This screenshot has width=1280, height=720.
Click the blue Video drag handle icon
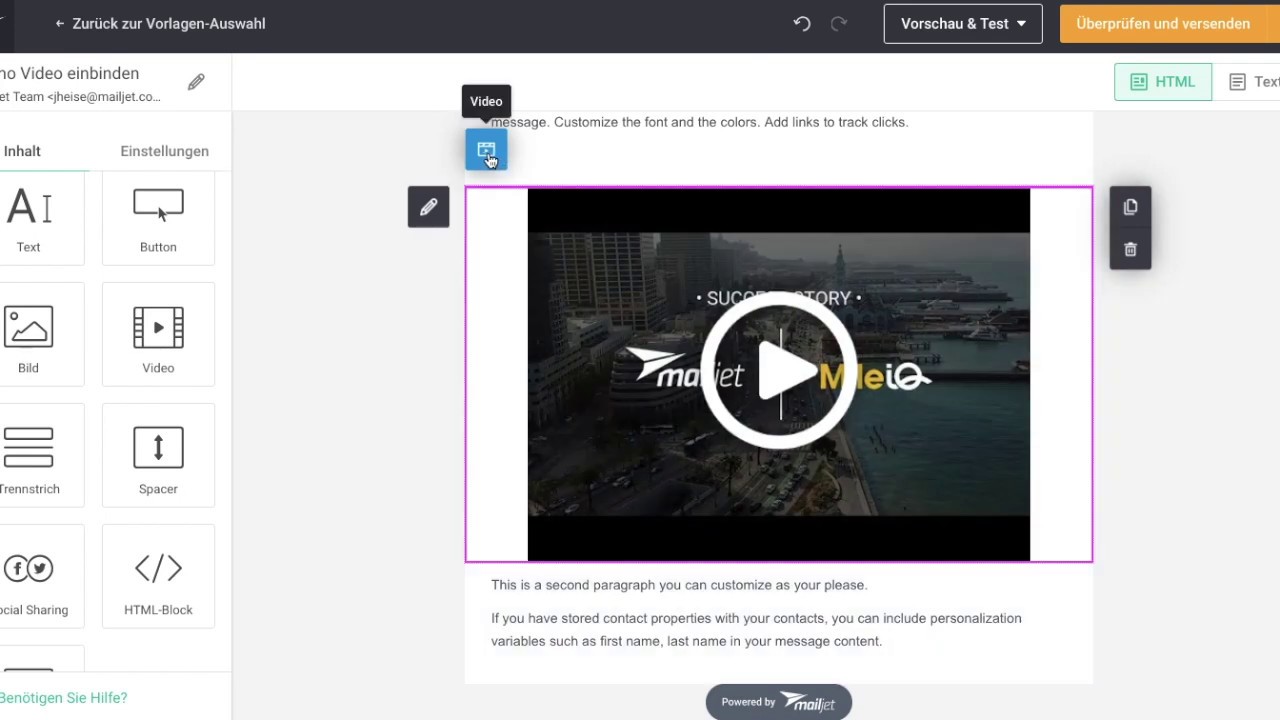[x=486, y=150]
